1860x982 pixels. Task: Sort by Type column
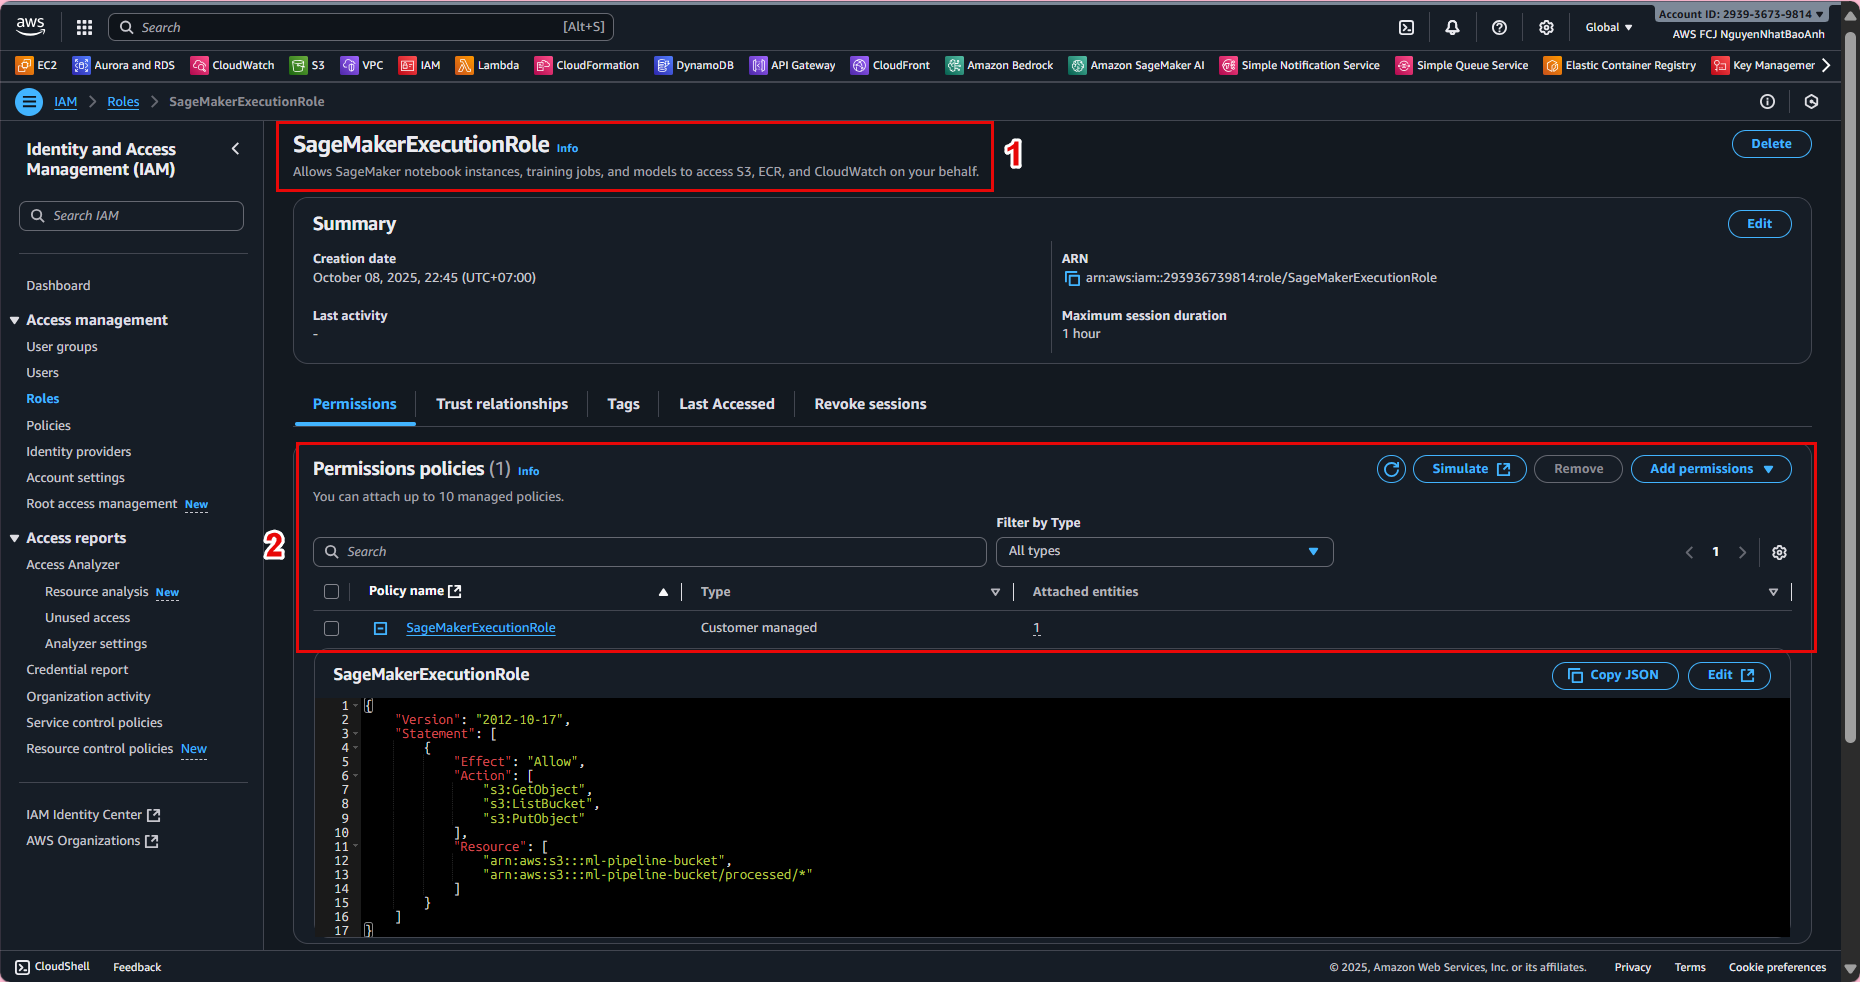[995, 592]
